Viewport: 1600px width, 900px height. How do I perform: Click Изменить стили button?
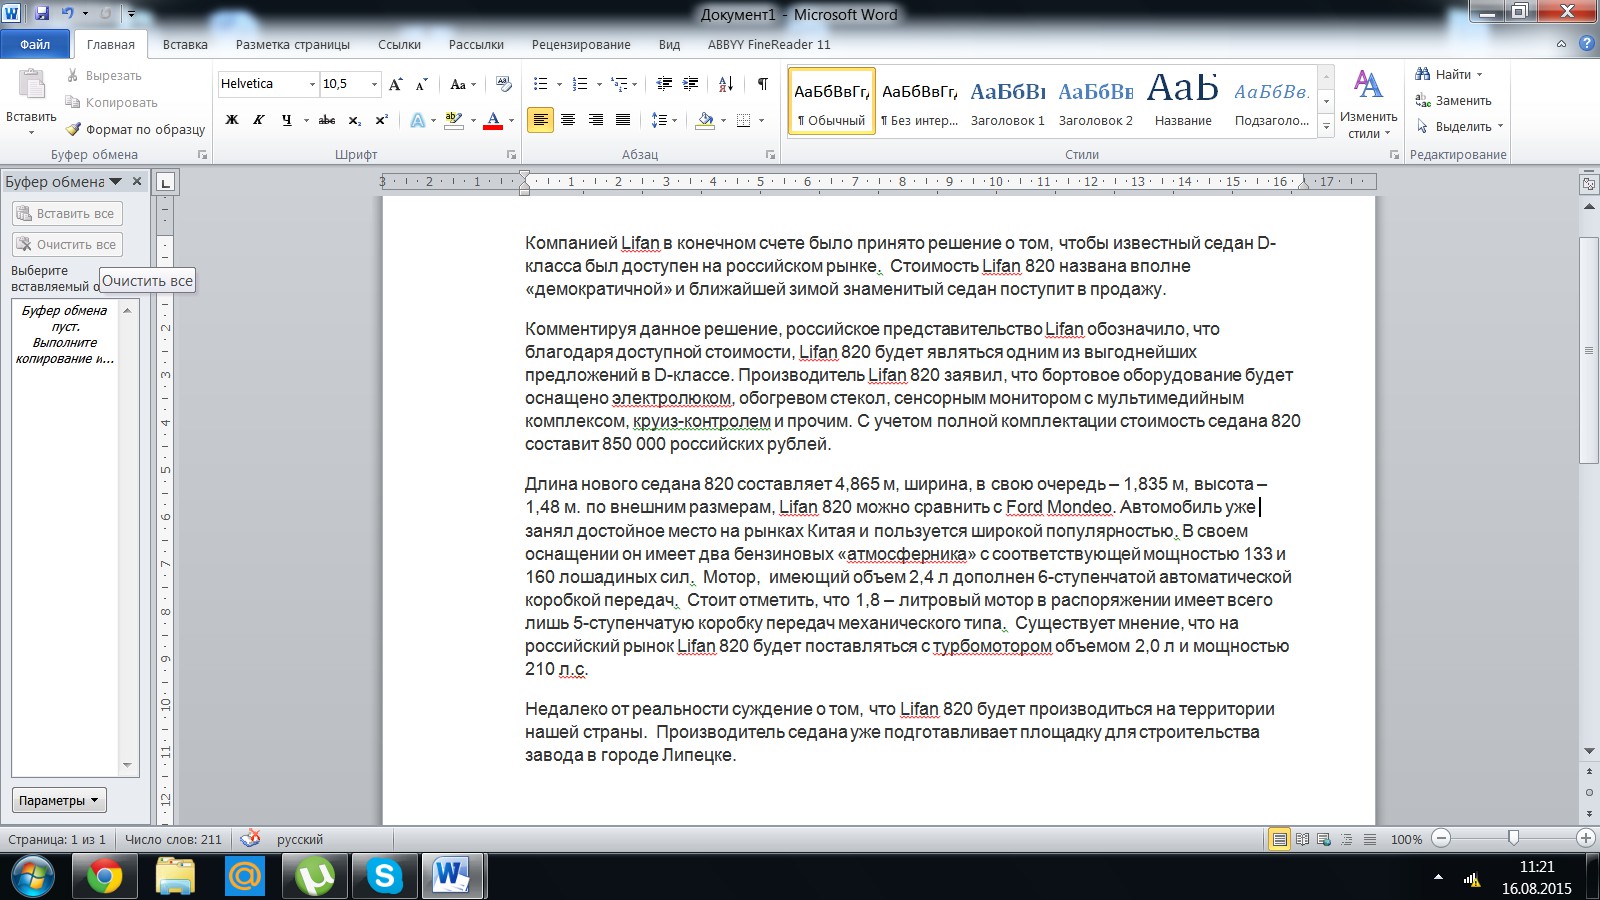click(x=1368, y=103)
